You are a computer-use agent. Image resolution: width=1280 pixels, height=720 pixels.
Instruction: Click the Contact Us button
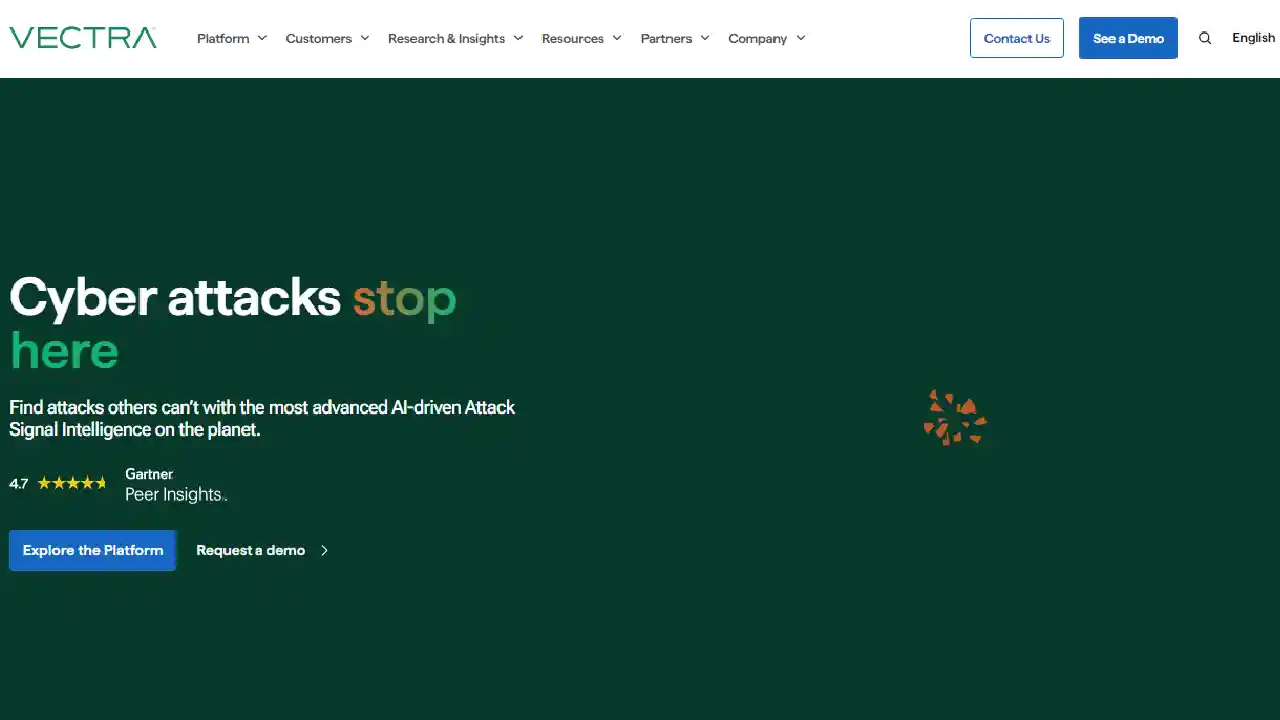click(1016, 38)
